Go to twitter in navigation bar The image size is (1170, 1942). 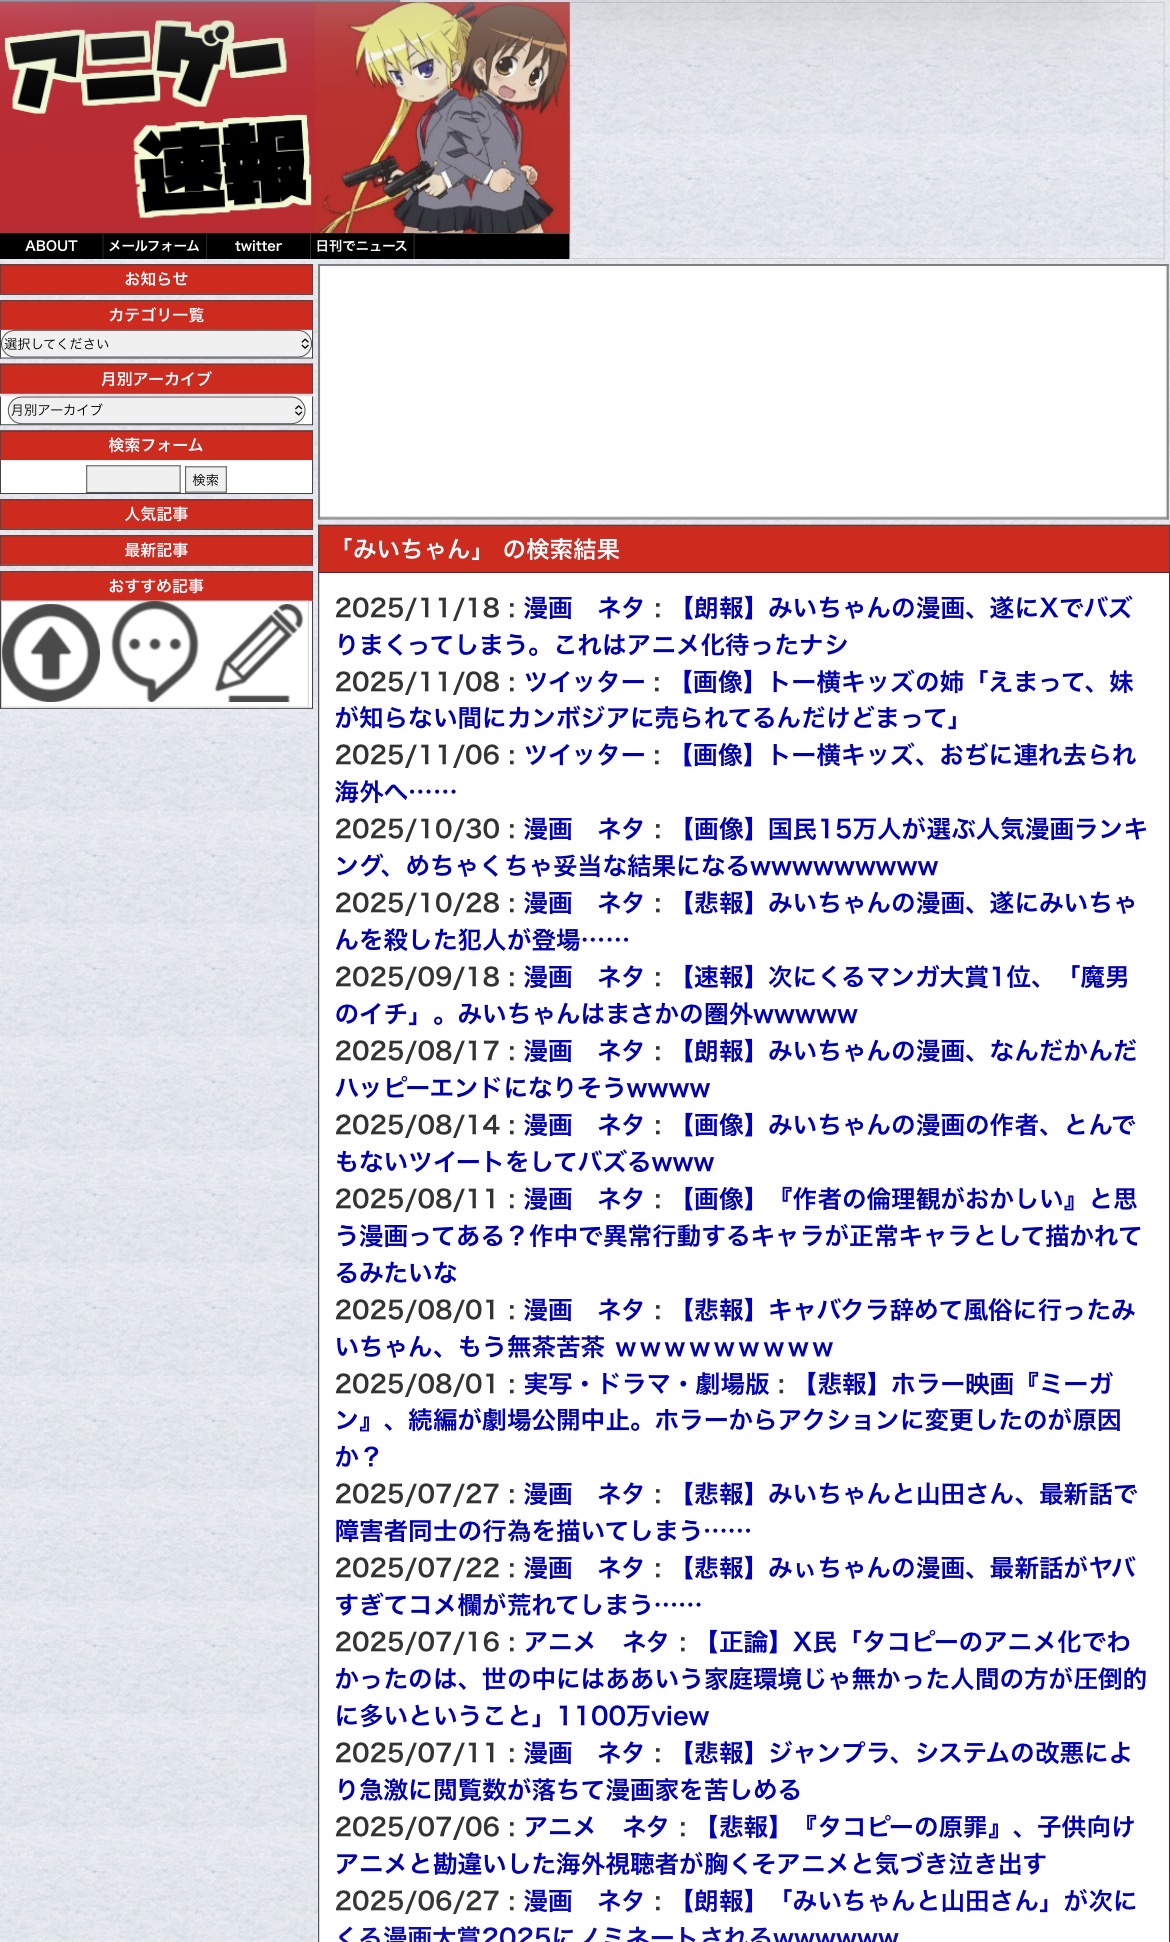pos(258,246)
